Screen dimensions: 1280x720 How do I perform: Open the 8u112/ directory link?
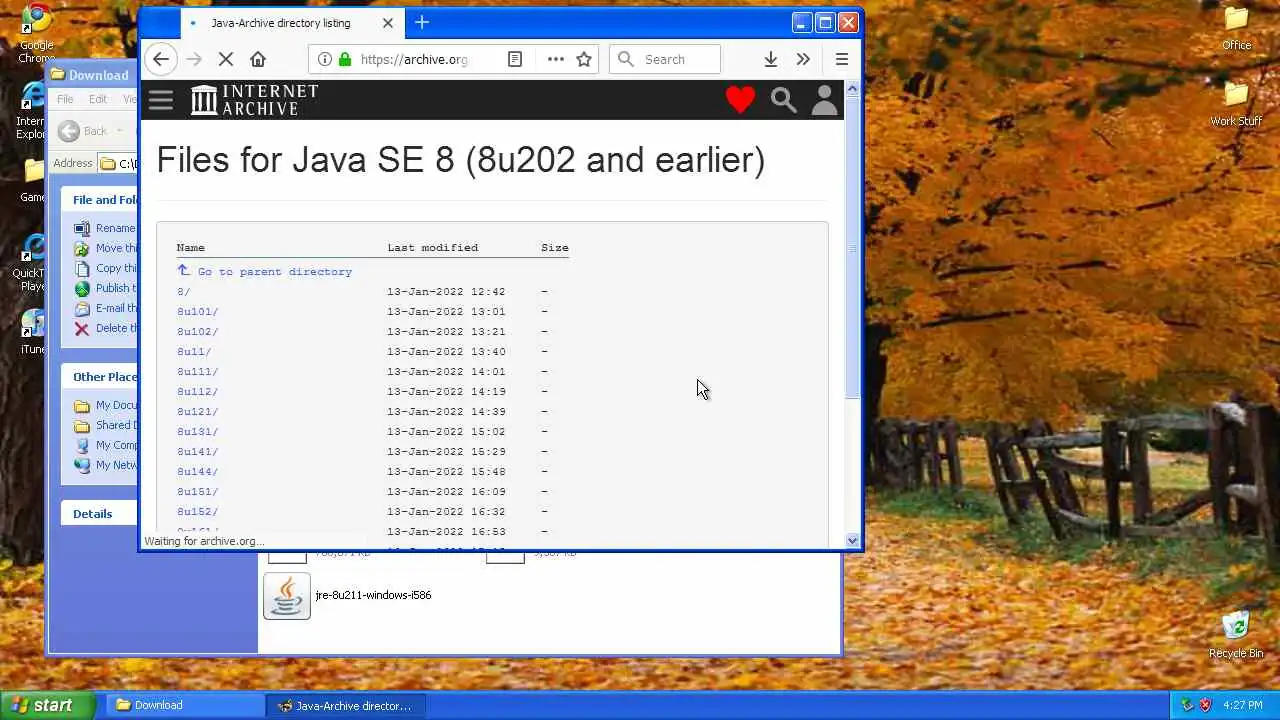point(198,392)
